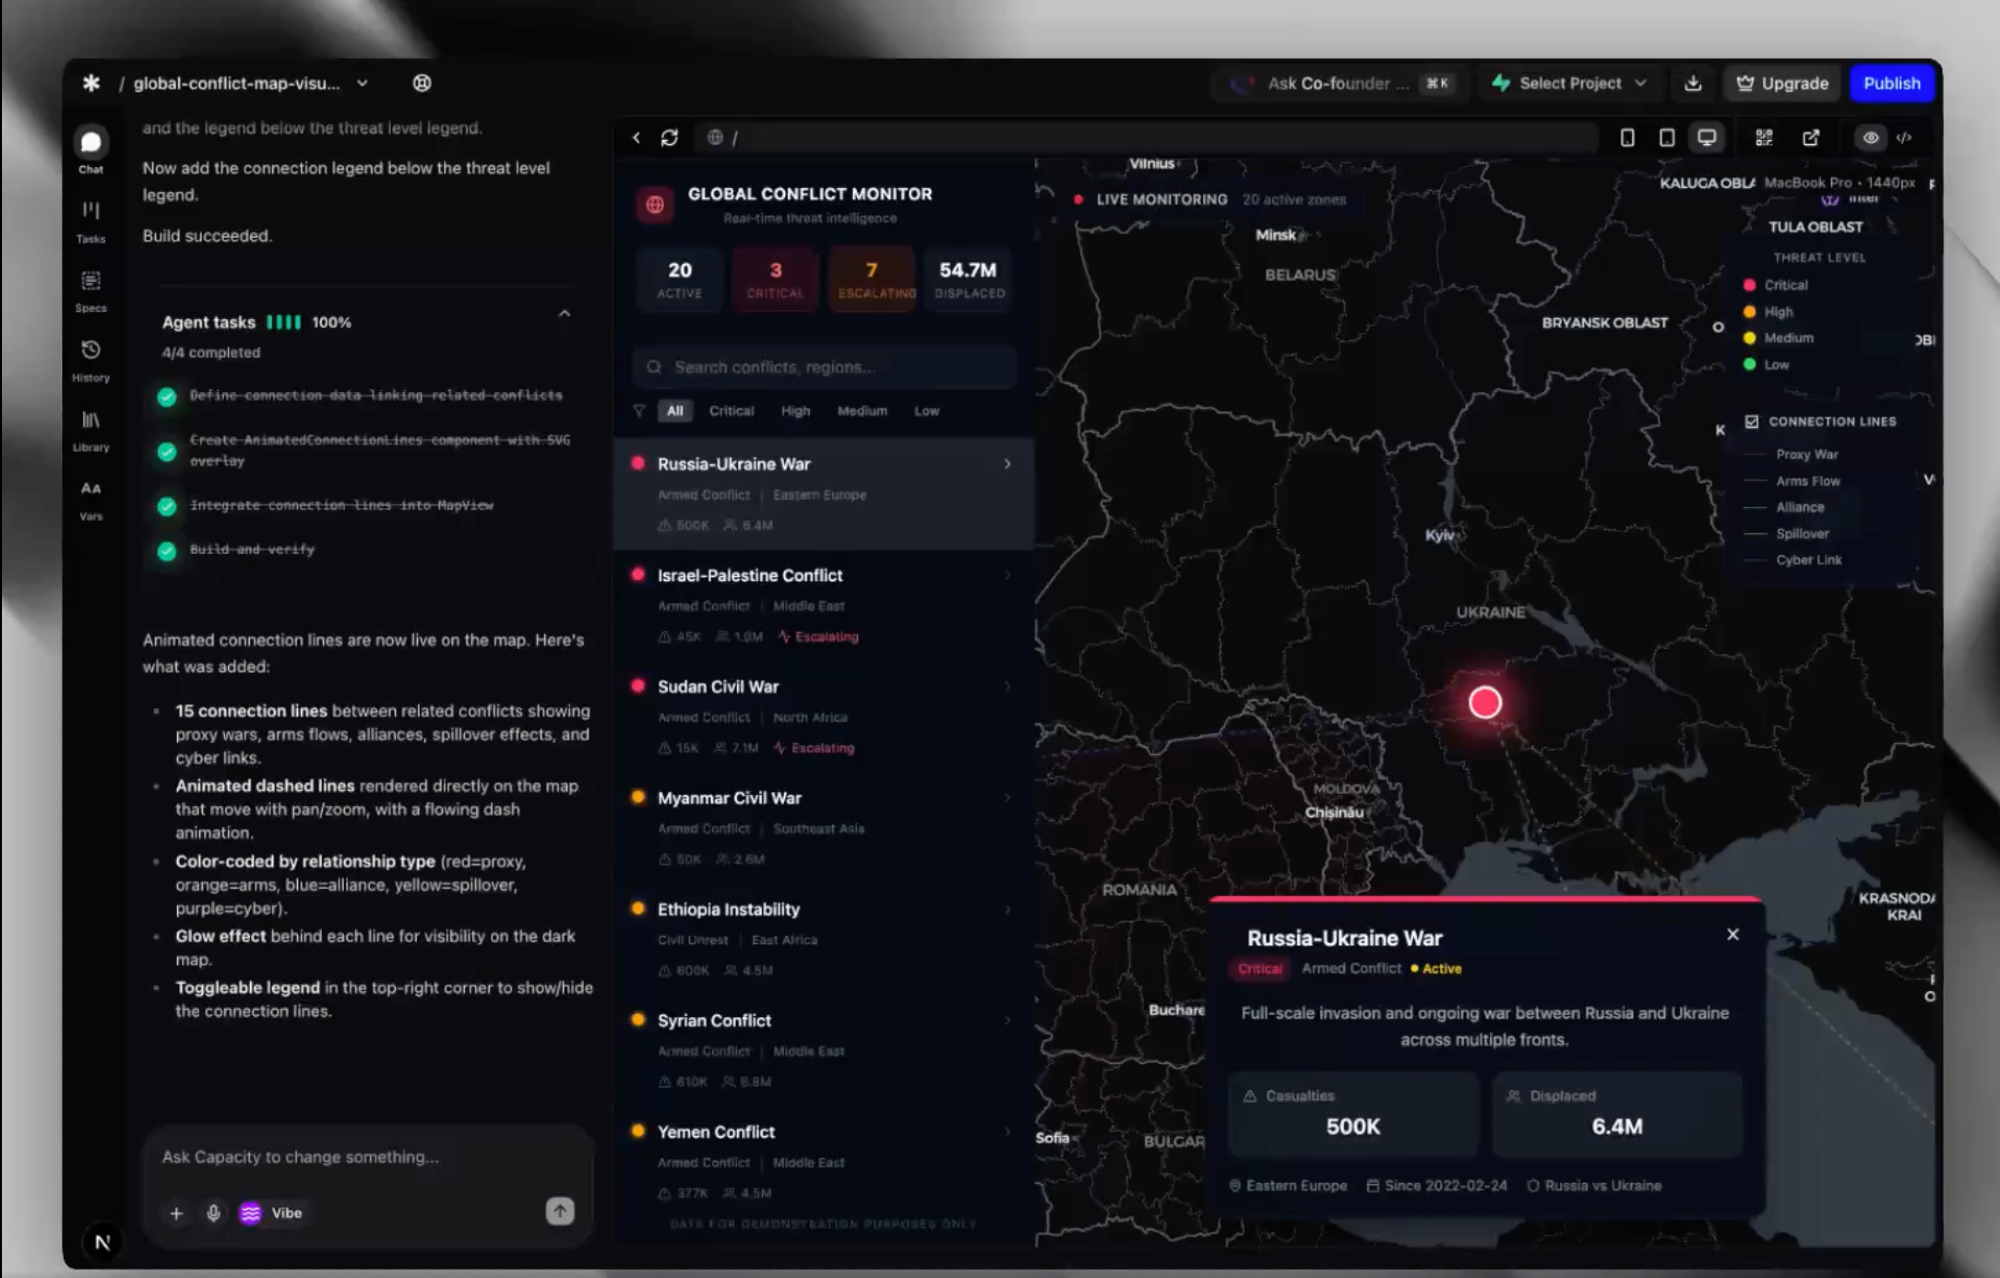Click the QR code icon
Viewport: 2000px width, 1278px height.
pos(1764,138)
